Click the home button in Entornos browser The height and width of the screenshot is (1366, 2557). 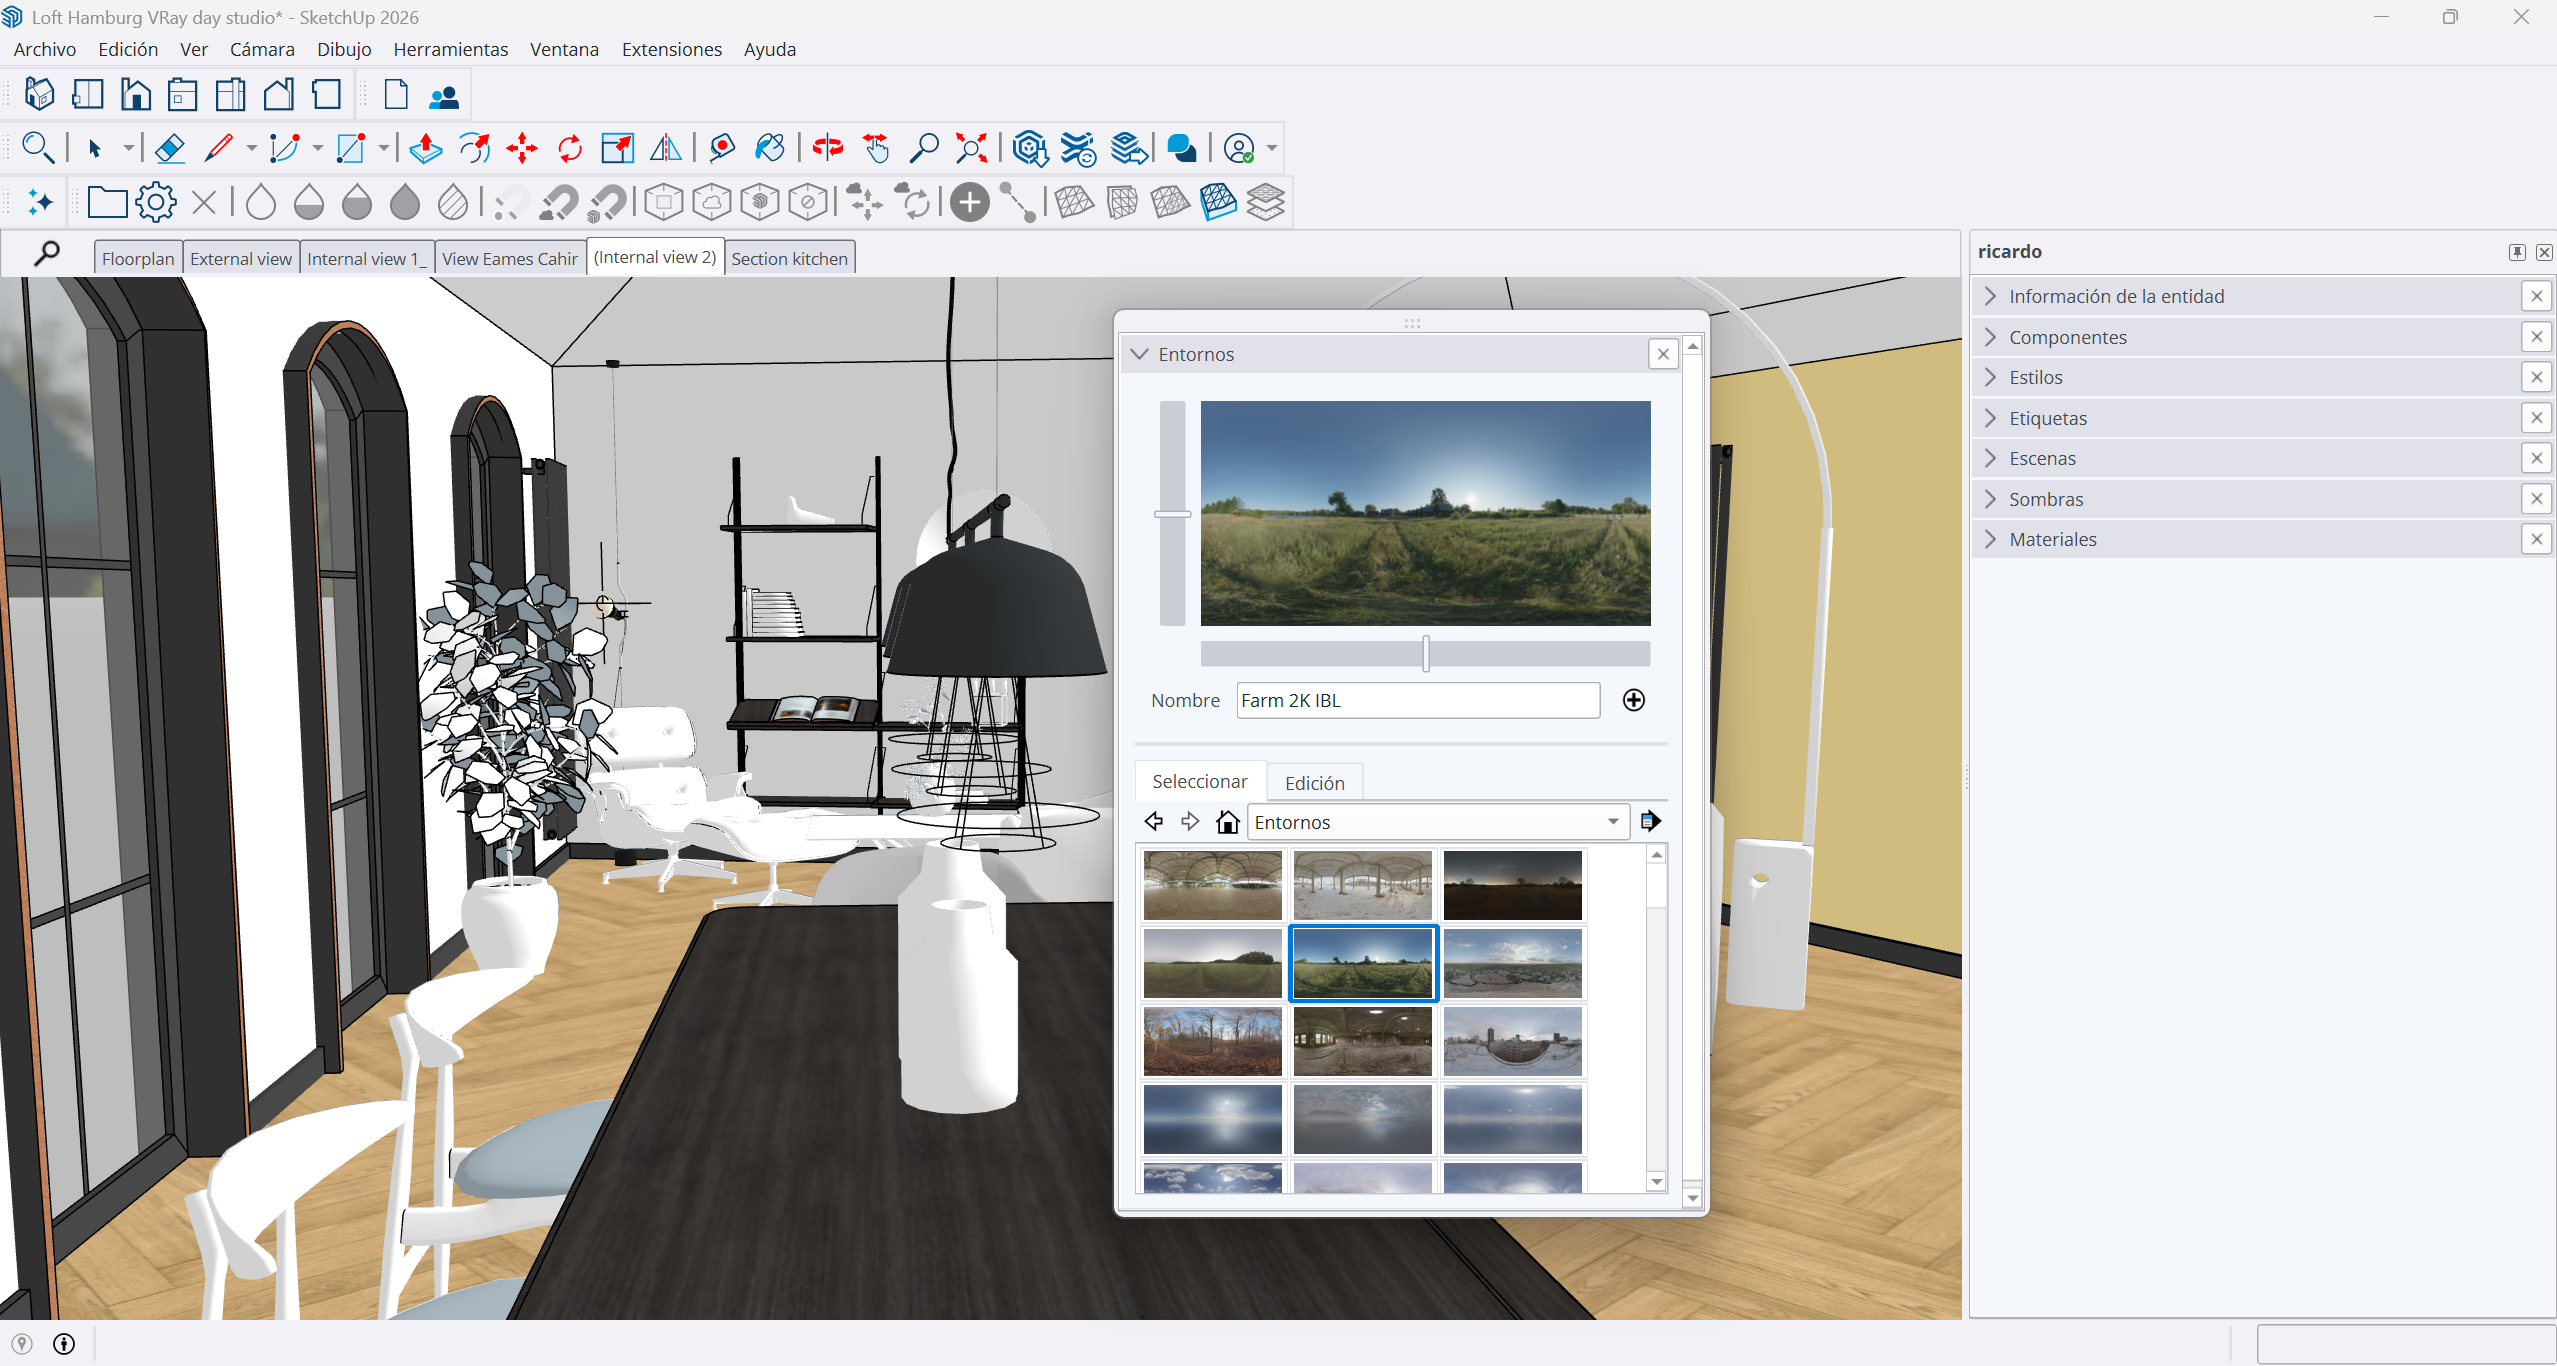[x=1227, y=821]
